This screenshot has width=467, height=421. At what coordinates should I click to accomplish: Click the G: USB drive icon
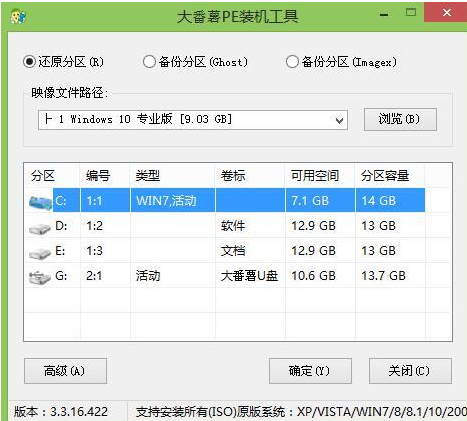click(40, 277)
